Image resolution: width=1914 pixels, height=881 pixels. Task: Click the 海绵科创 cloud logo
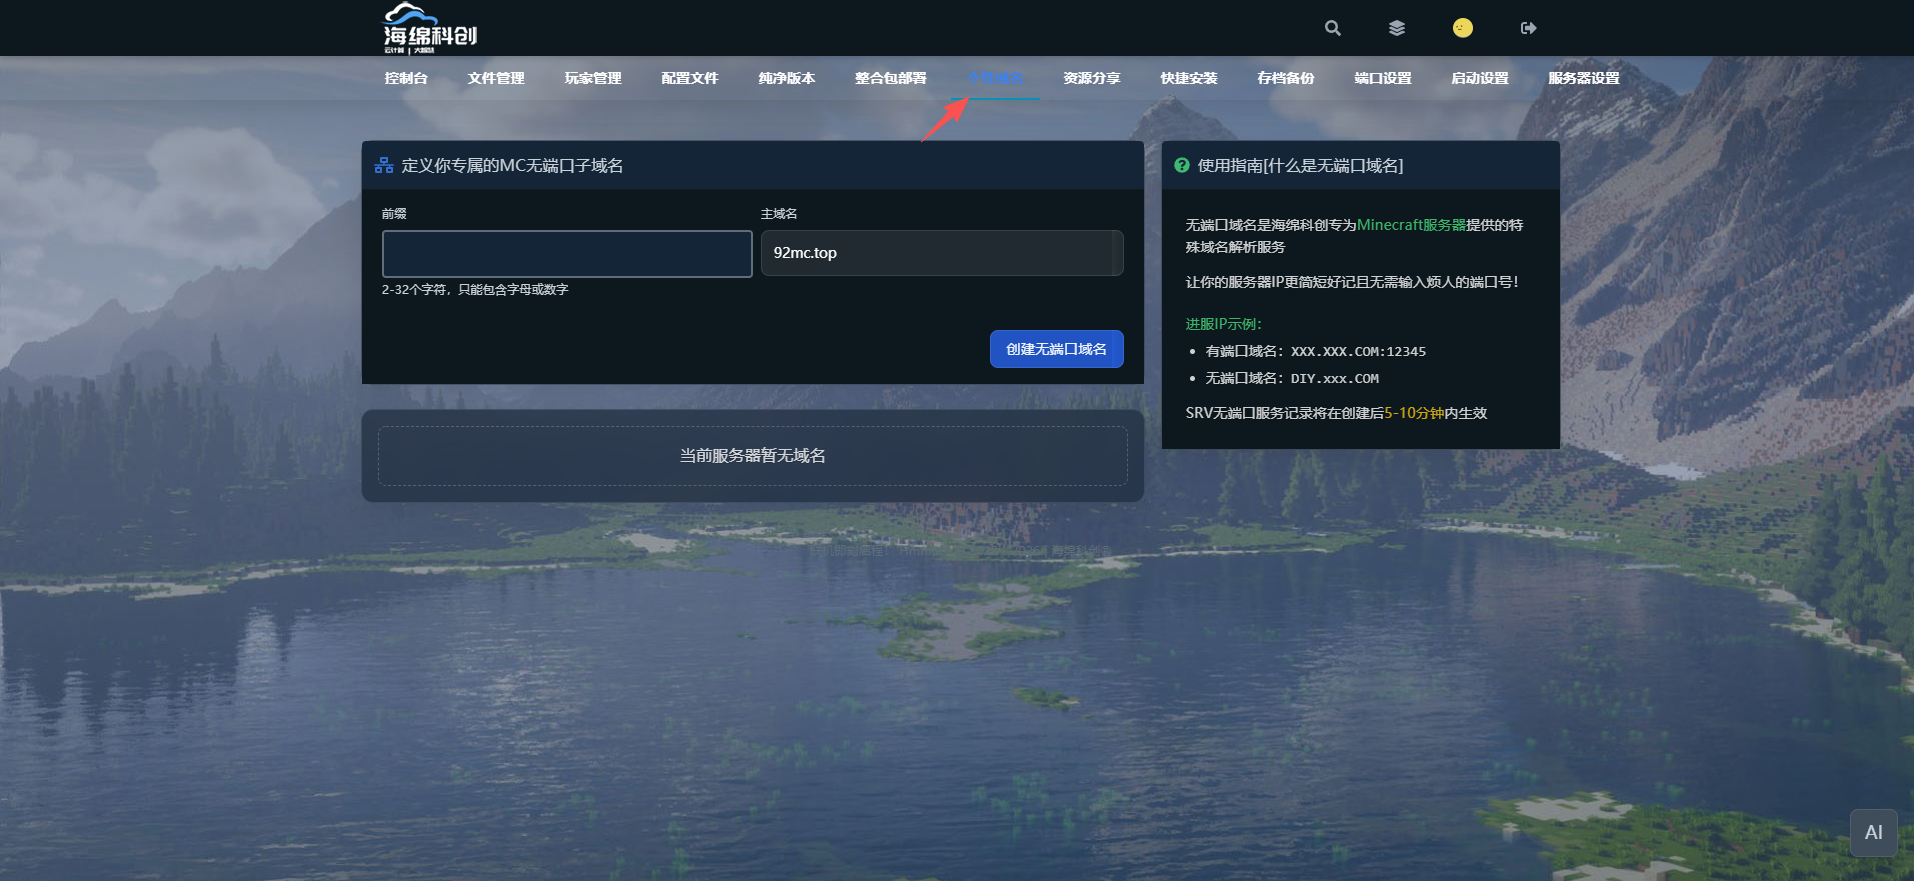[x=430, y=28]
